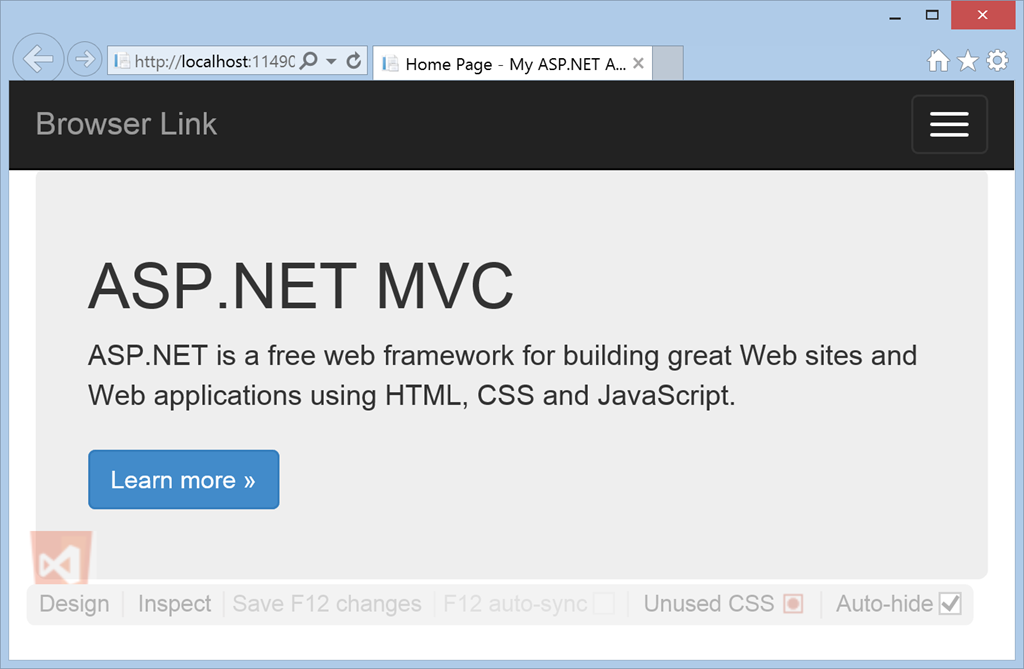
Task: Click the search magnifier in address bar
Action: [309, 61]
